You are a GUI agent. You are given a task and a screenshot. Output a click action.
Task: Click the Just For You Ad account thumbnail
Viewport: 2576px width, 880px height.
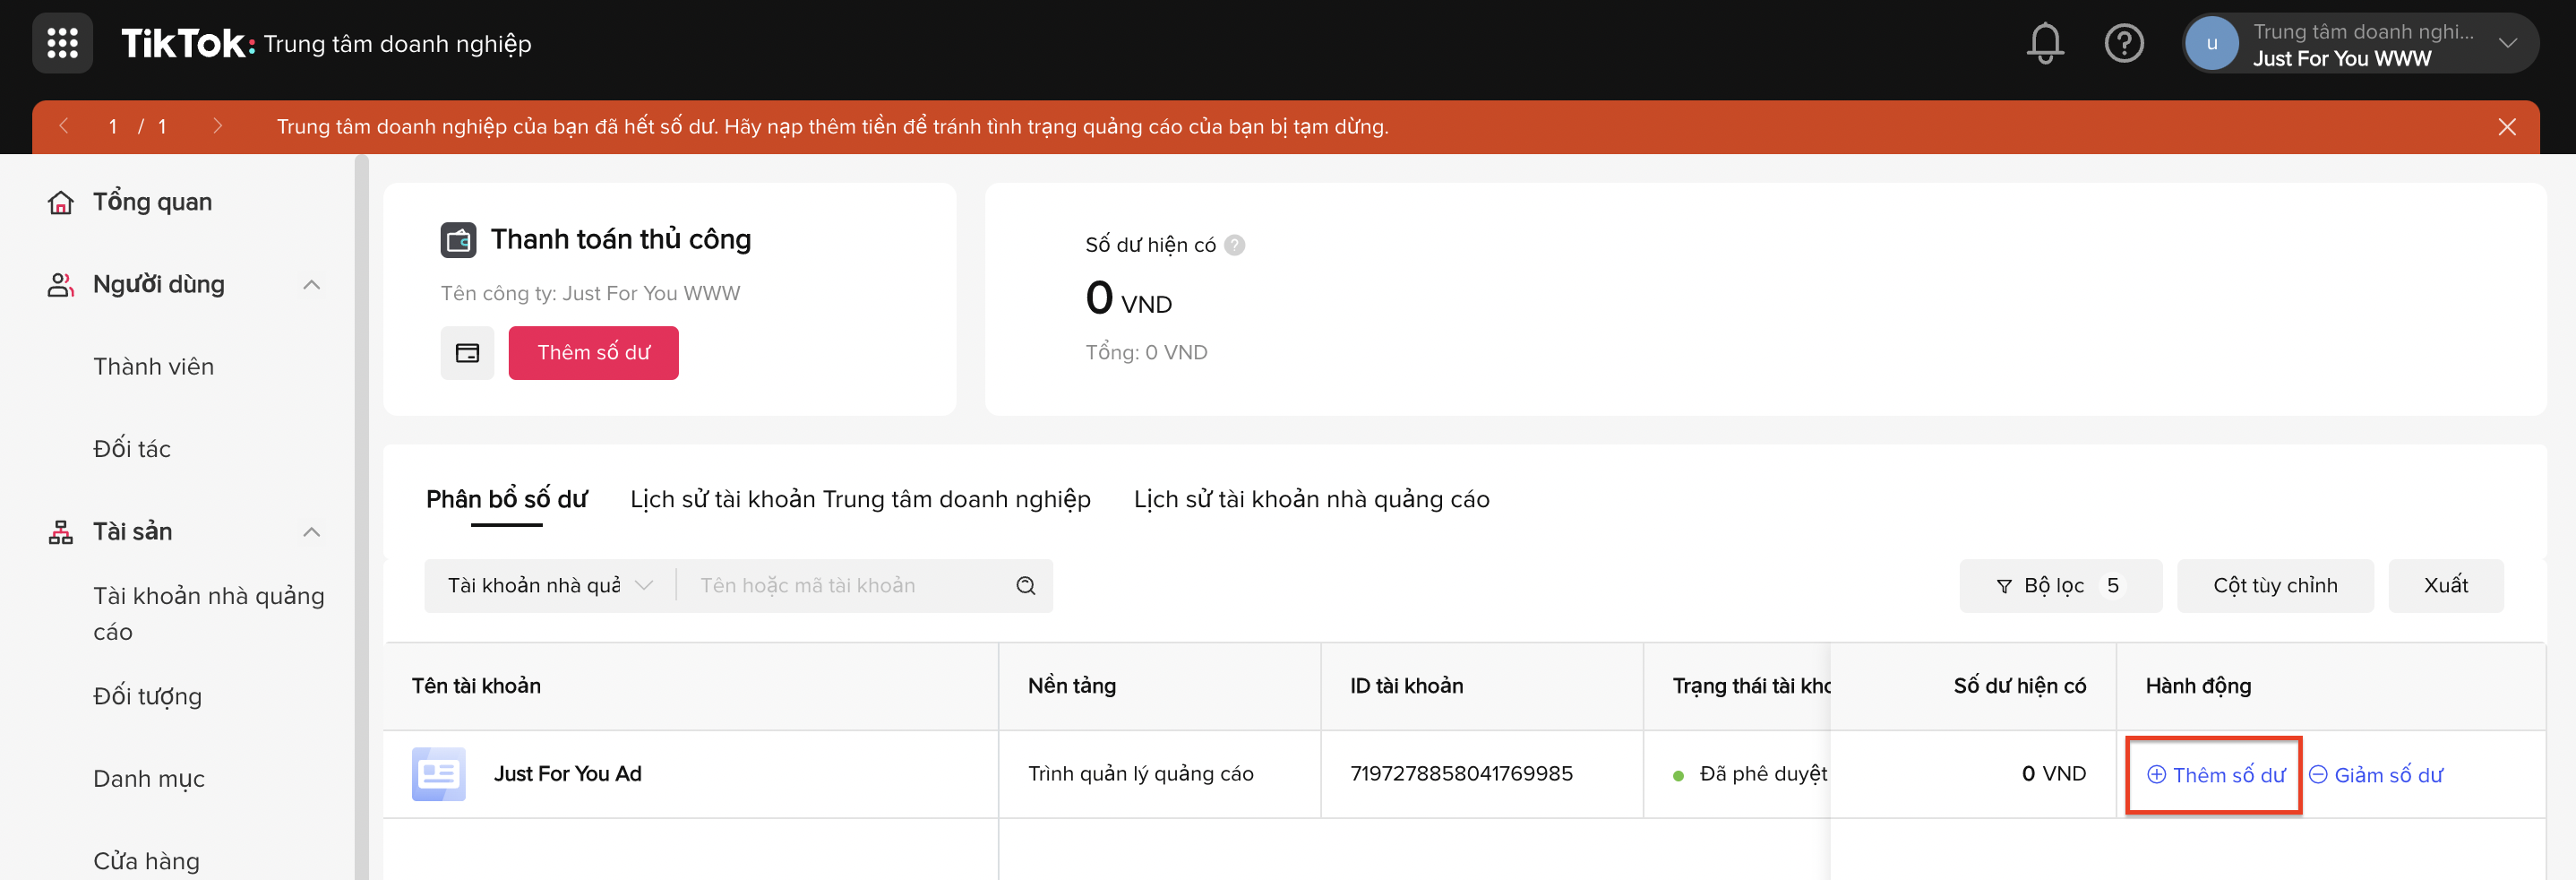pos(438,774)
